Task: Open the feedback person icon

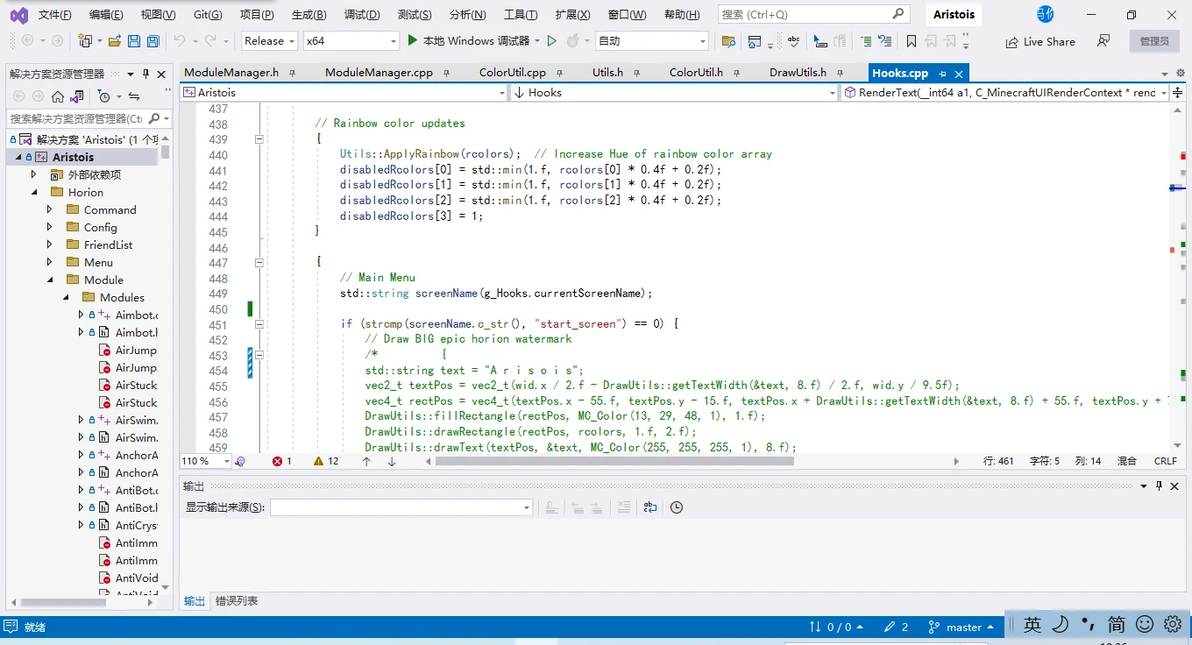Action: [x=1103, y=41]
